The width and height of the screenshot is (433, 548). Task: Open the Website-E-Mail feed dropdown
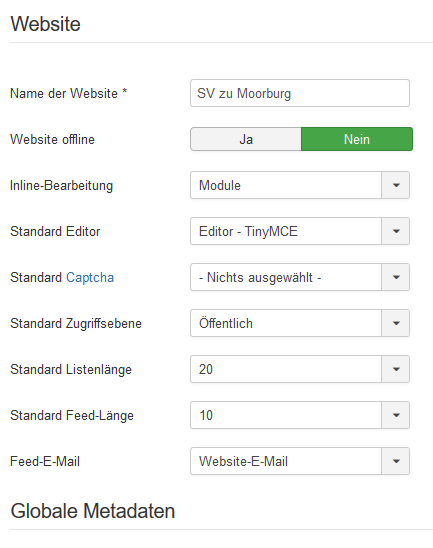click(x=300, y=461)
